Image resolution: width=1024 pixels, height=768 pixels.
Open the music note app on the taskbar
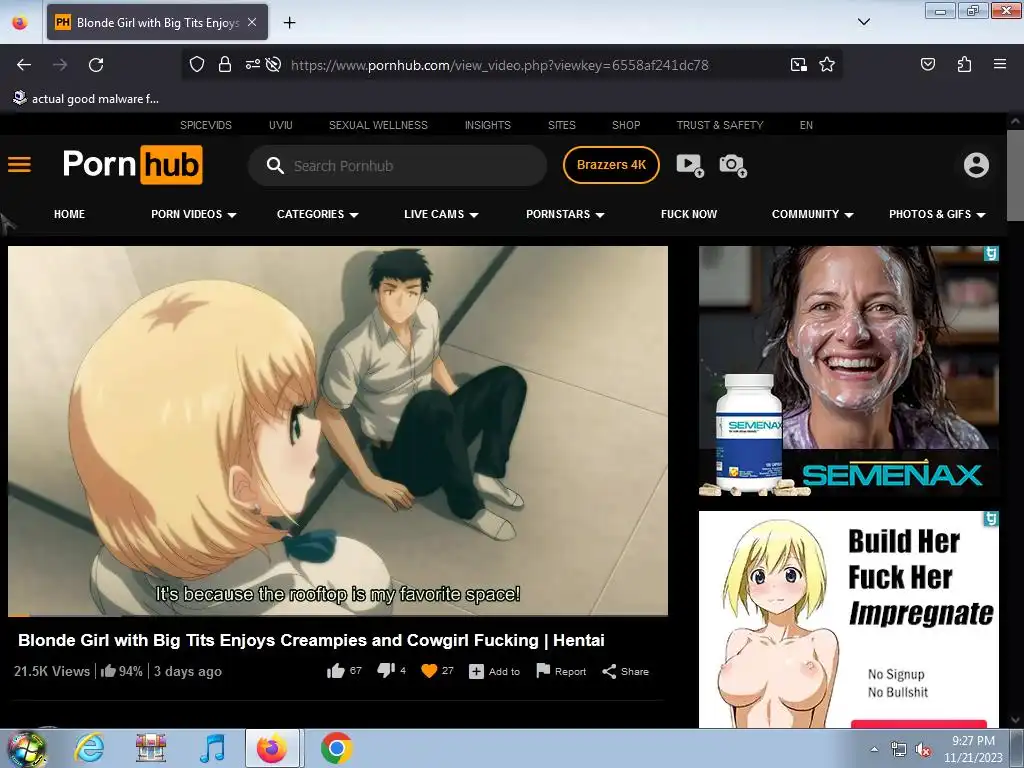tap(212, 748)
